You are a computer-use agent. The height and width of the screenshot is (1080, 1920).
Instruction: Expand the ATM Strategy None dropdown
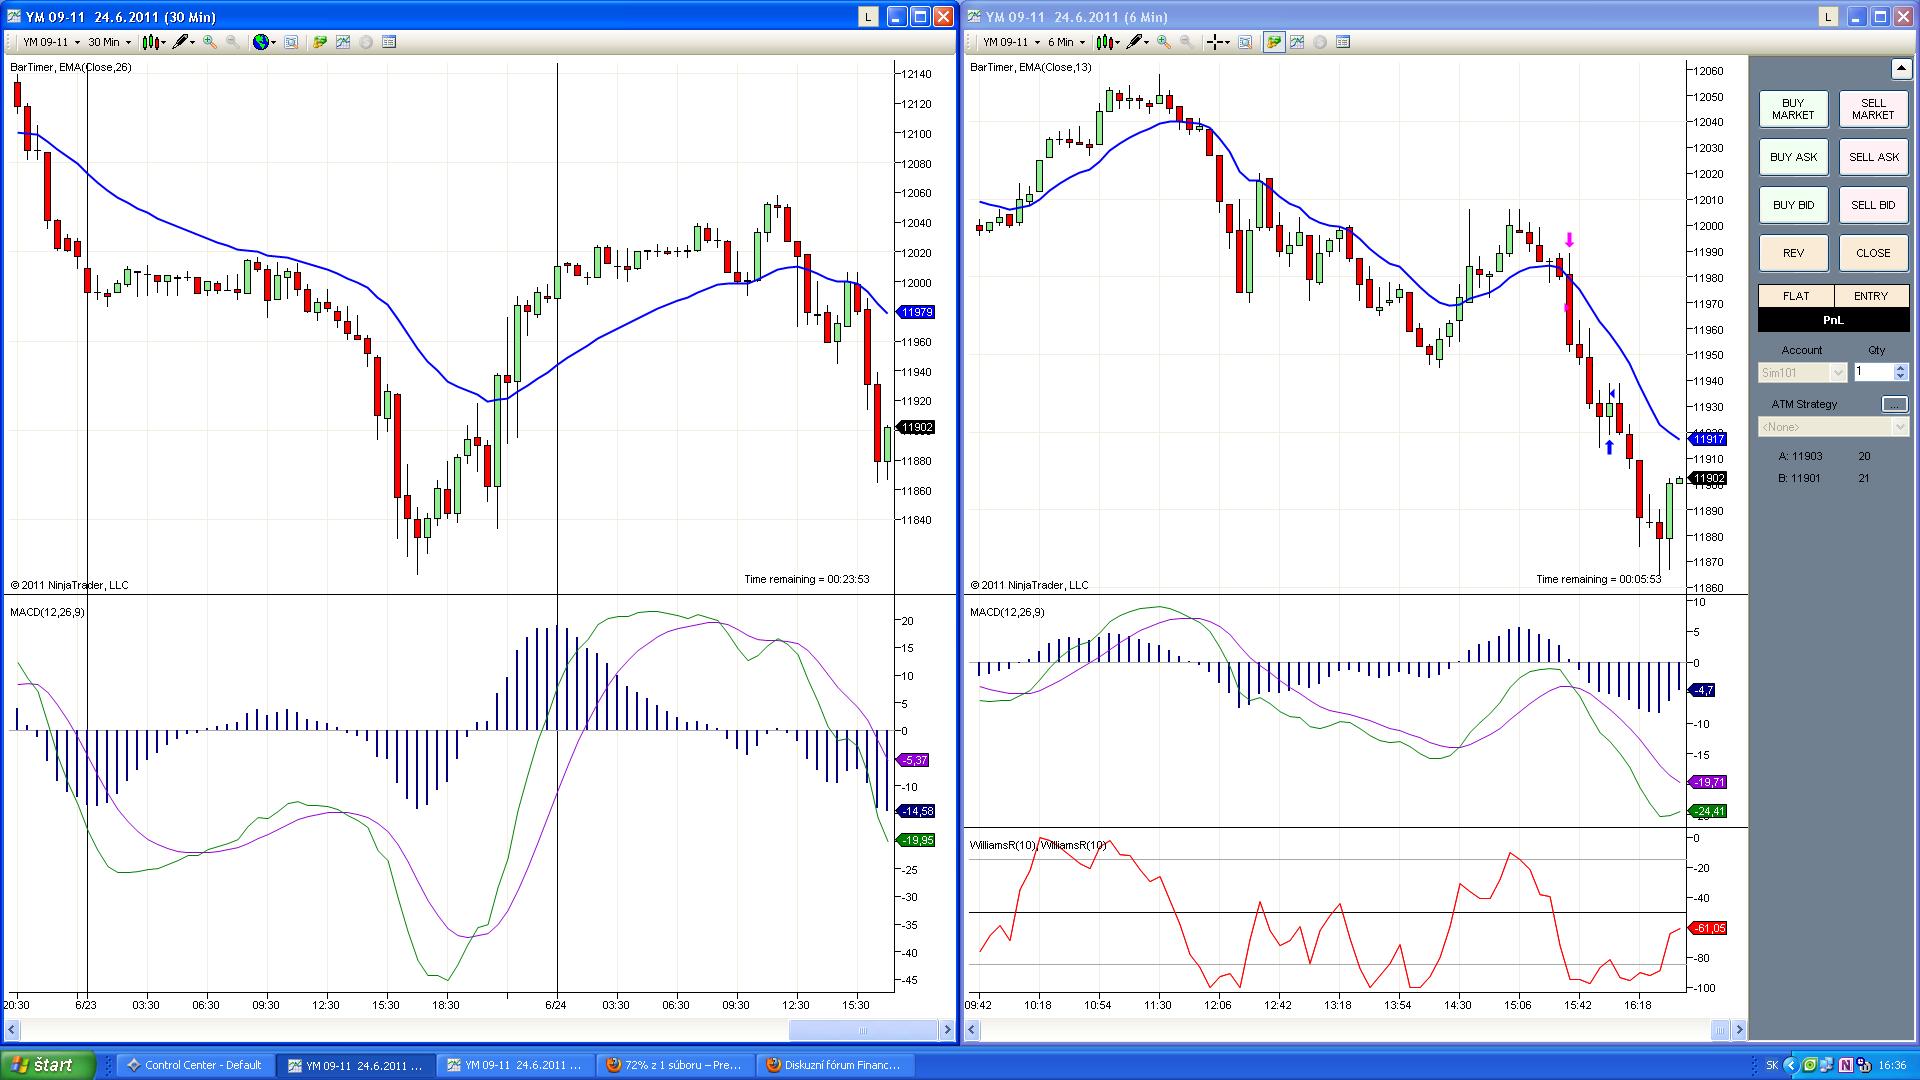[1900, 427]
